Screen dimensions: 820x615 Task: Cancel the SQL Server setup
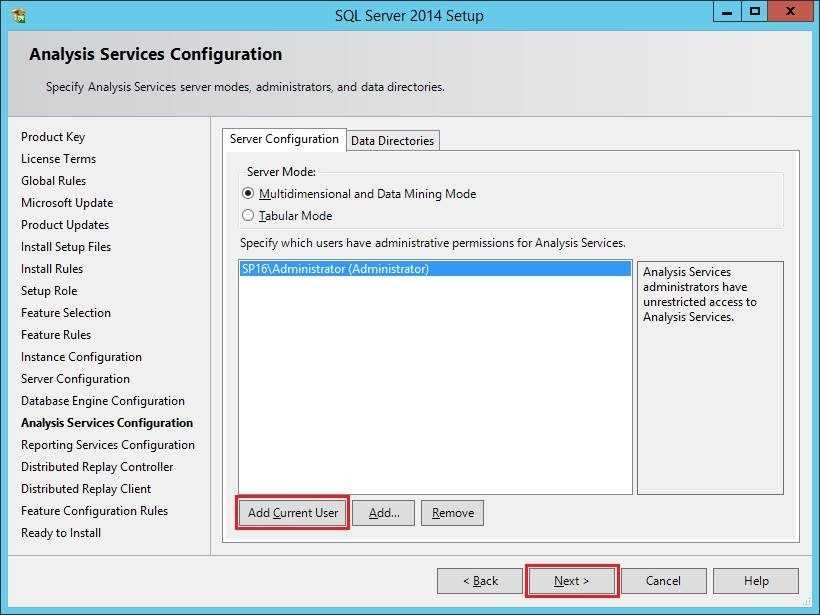663,581
